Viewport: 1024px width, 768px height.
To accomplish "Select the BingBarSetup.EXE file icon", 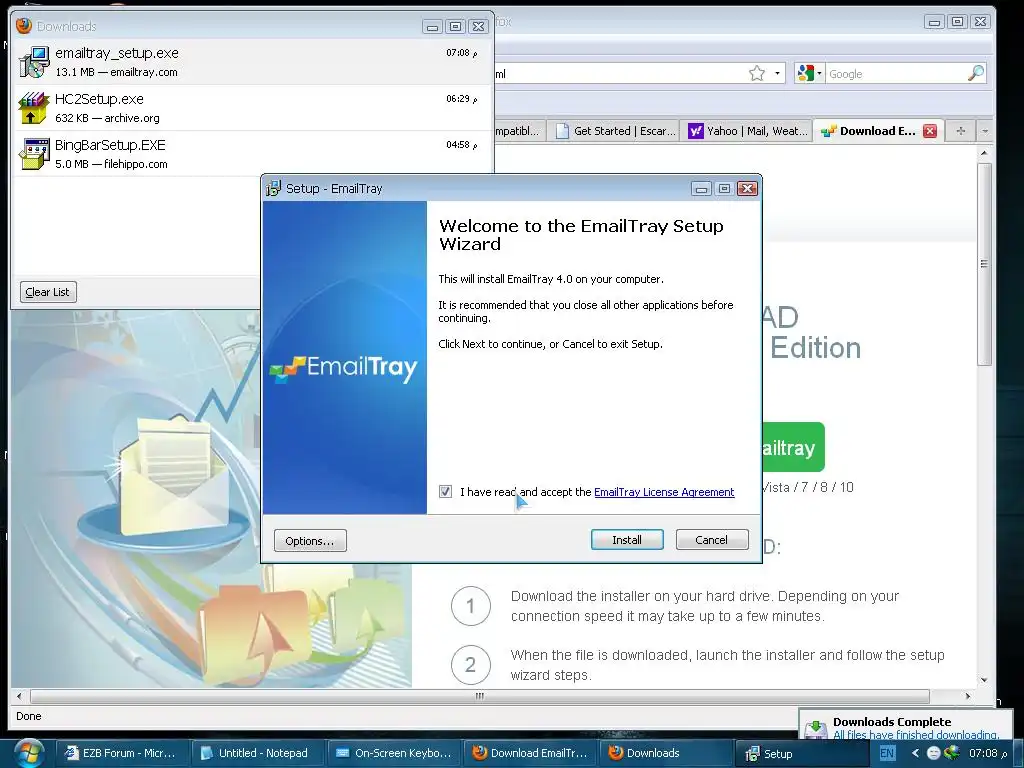I will pos(35,153).
